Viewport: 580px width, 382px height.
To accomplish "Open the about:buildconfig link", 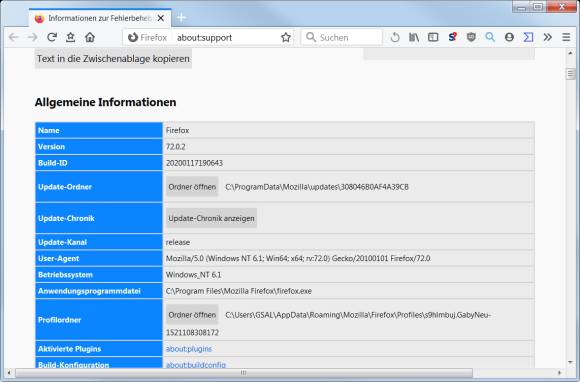I will [x=196, y=365].
